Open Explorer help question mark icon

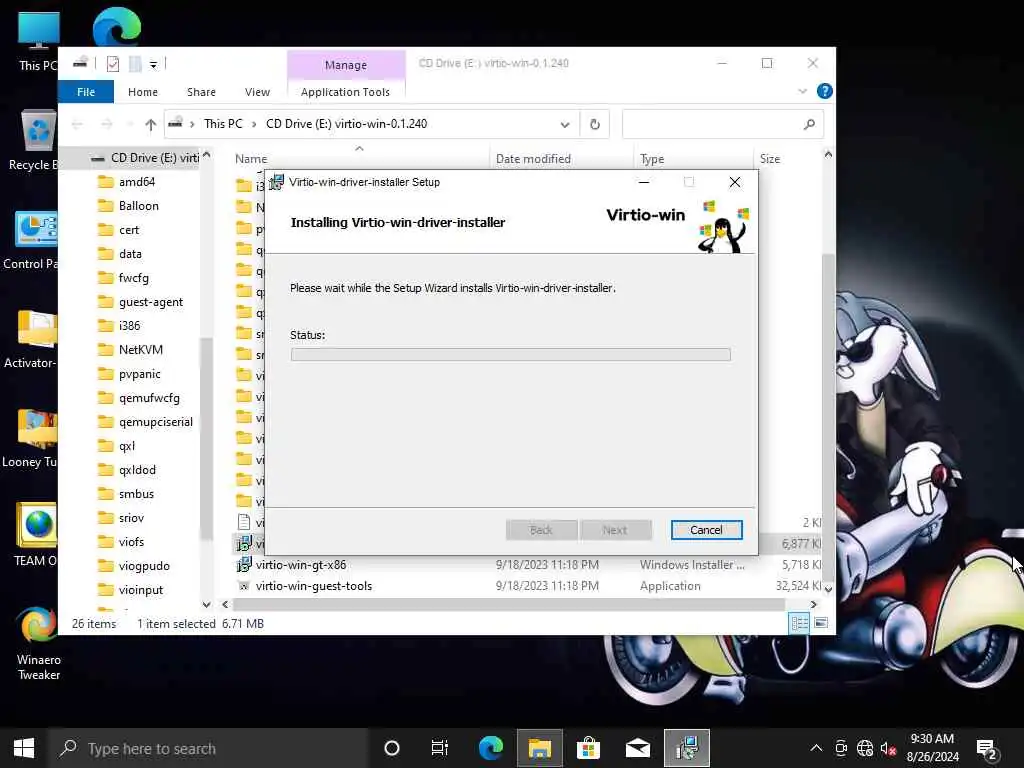tap(824, 91)
